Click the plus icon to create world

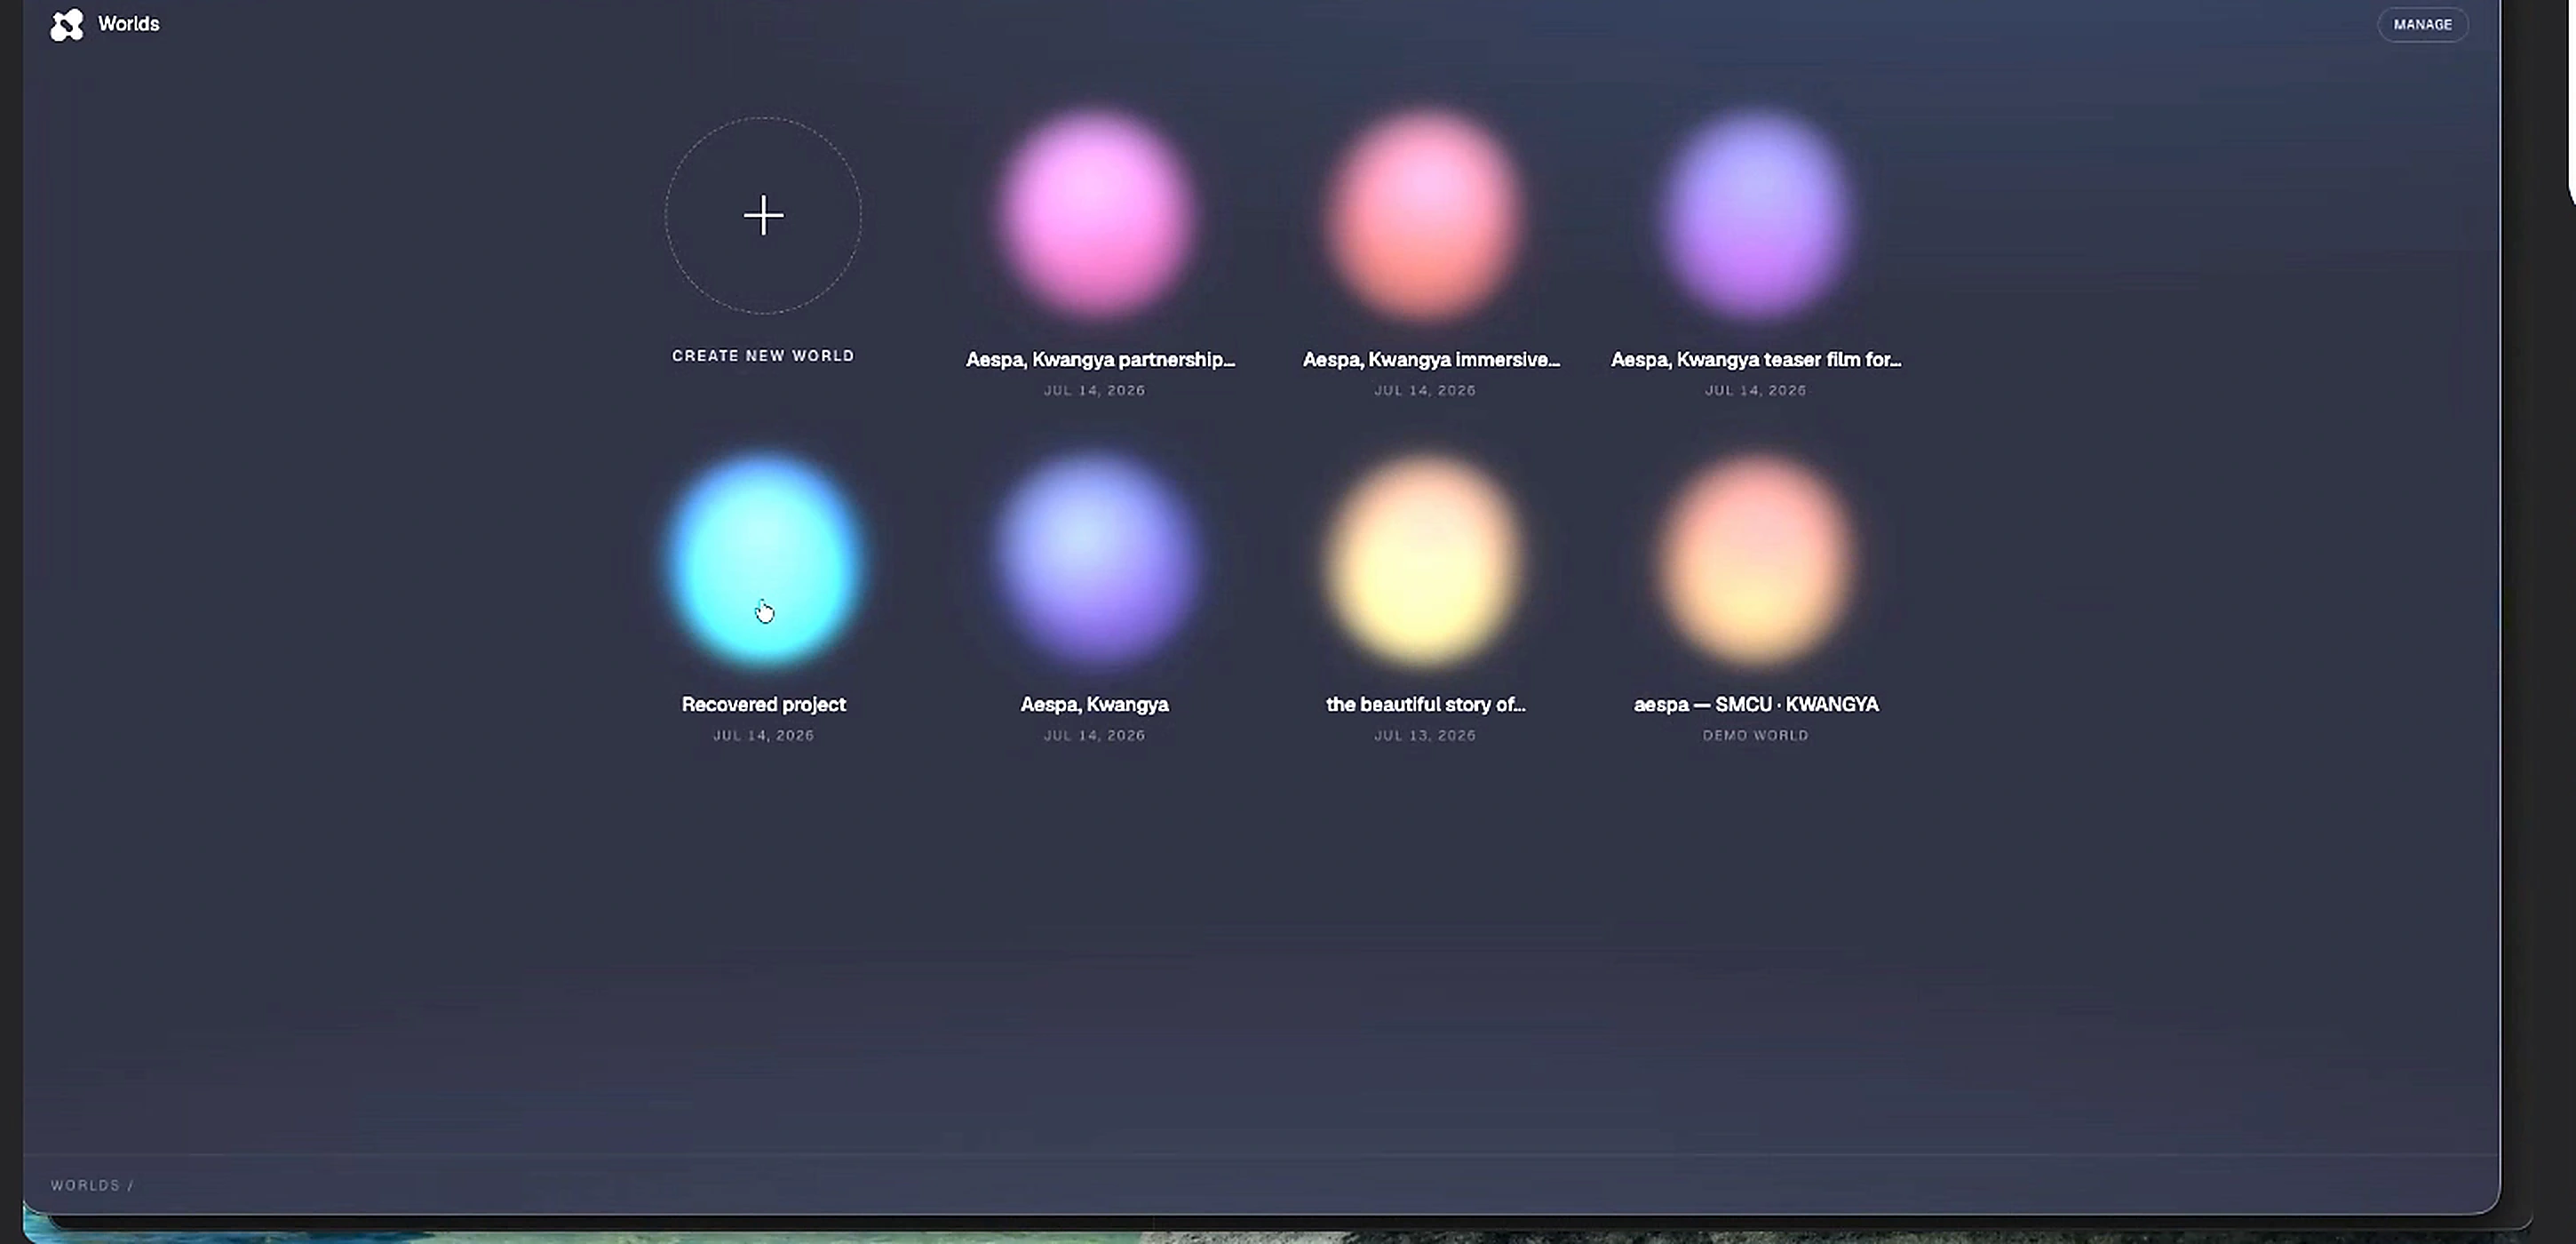click(x=764, y=216)
